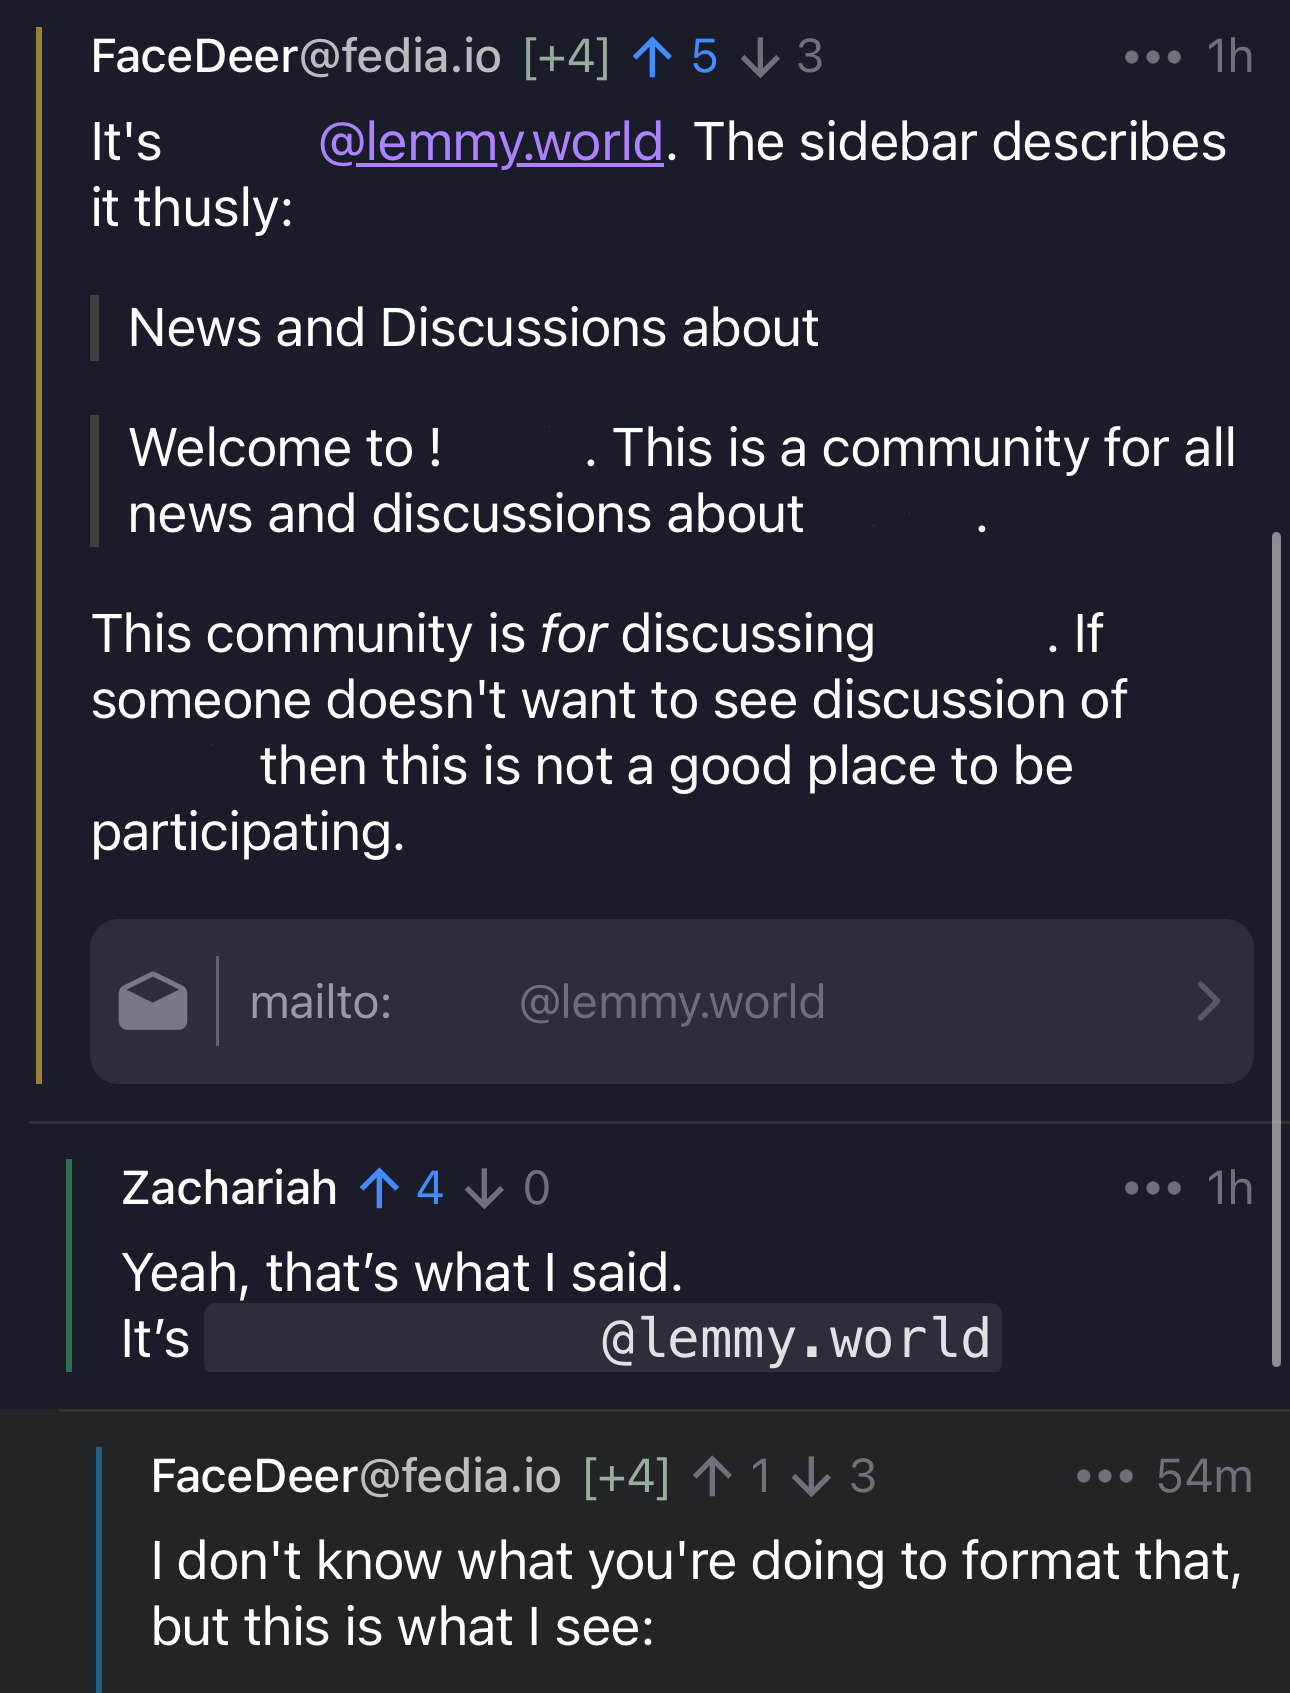Upvote Zachariah's comment
Image resolution: width=1290 pixels, height=1693 pixels.
(x=380, y=1188)
